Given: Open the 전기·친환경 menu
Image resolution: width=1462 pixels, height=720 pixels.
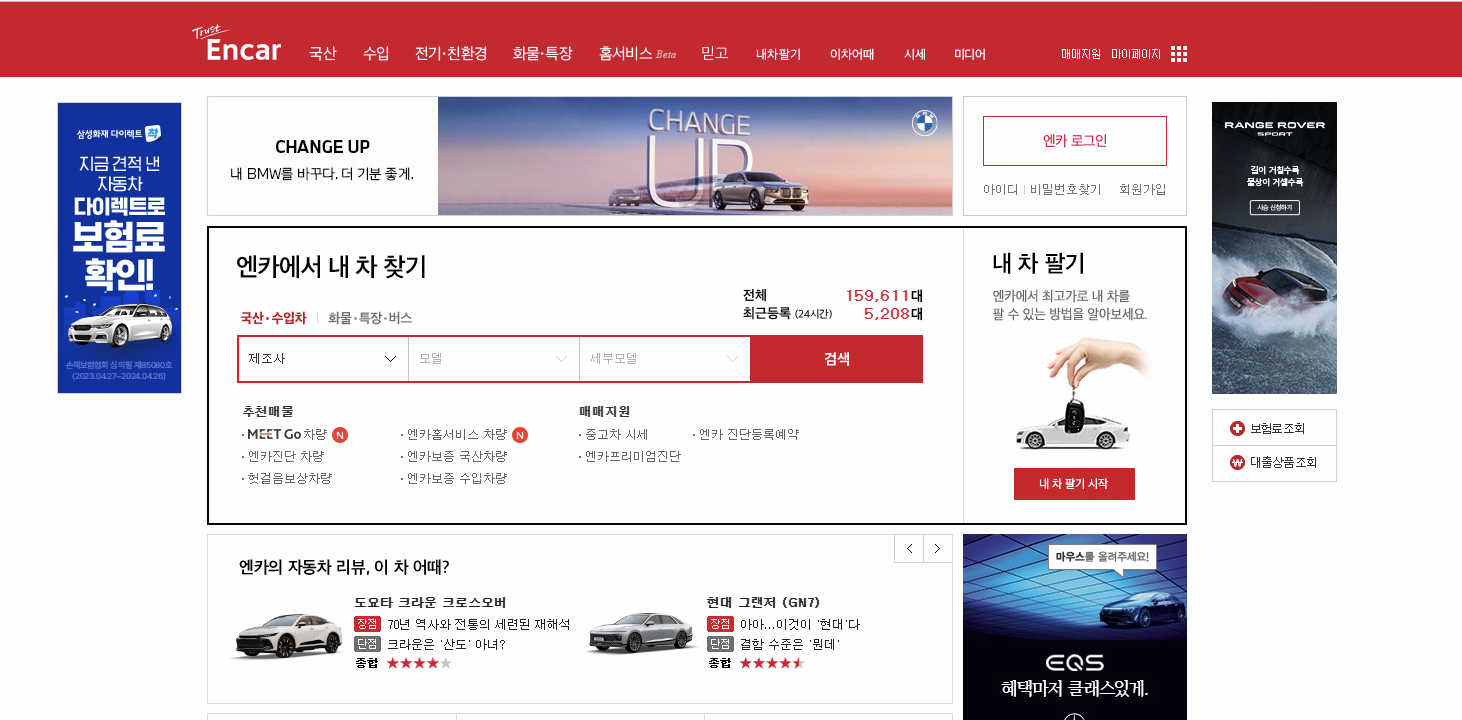Looking at the screenshot, I should [x=451, y=54].
